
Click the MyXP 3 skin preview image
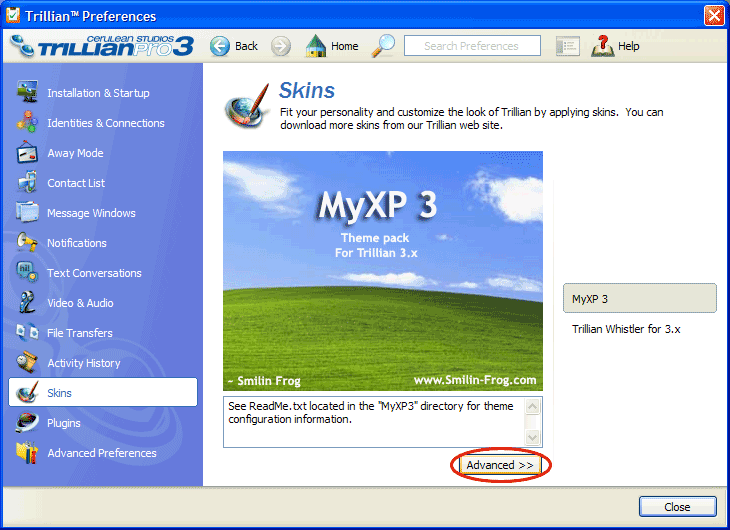tap(383, 271)
